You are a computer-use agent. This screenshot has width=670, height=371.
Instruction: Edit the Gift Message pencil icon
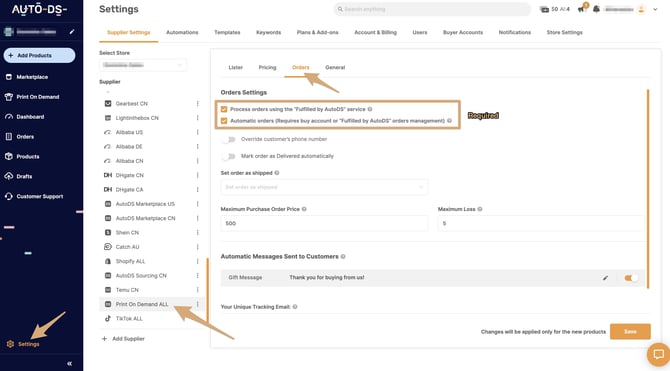605,278
